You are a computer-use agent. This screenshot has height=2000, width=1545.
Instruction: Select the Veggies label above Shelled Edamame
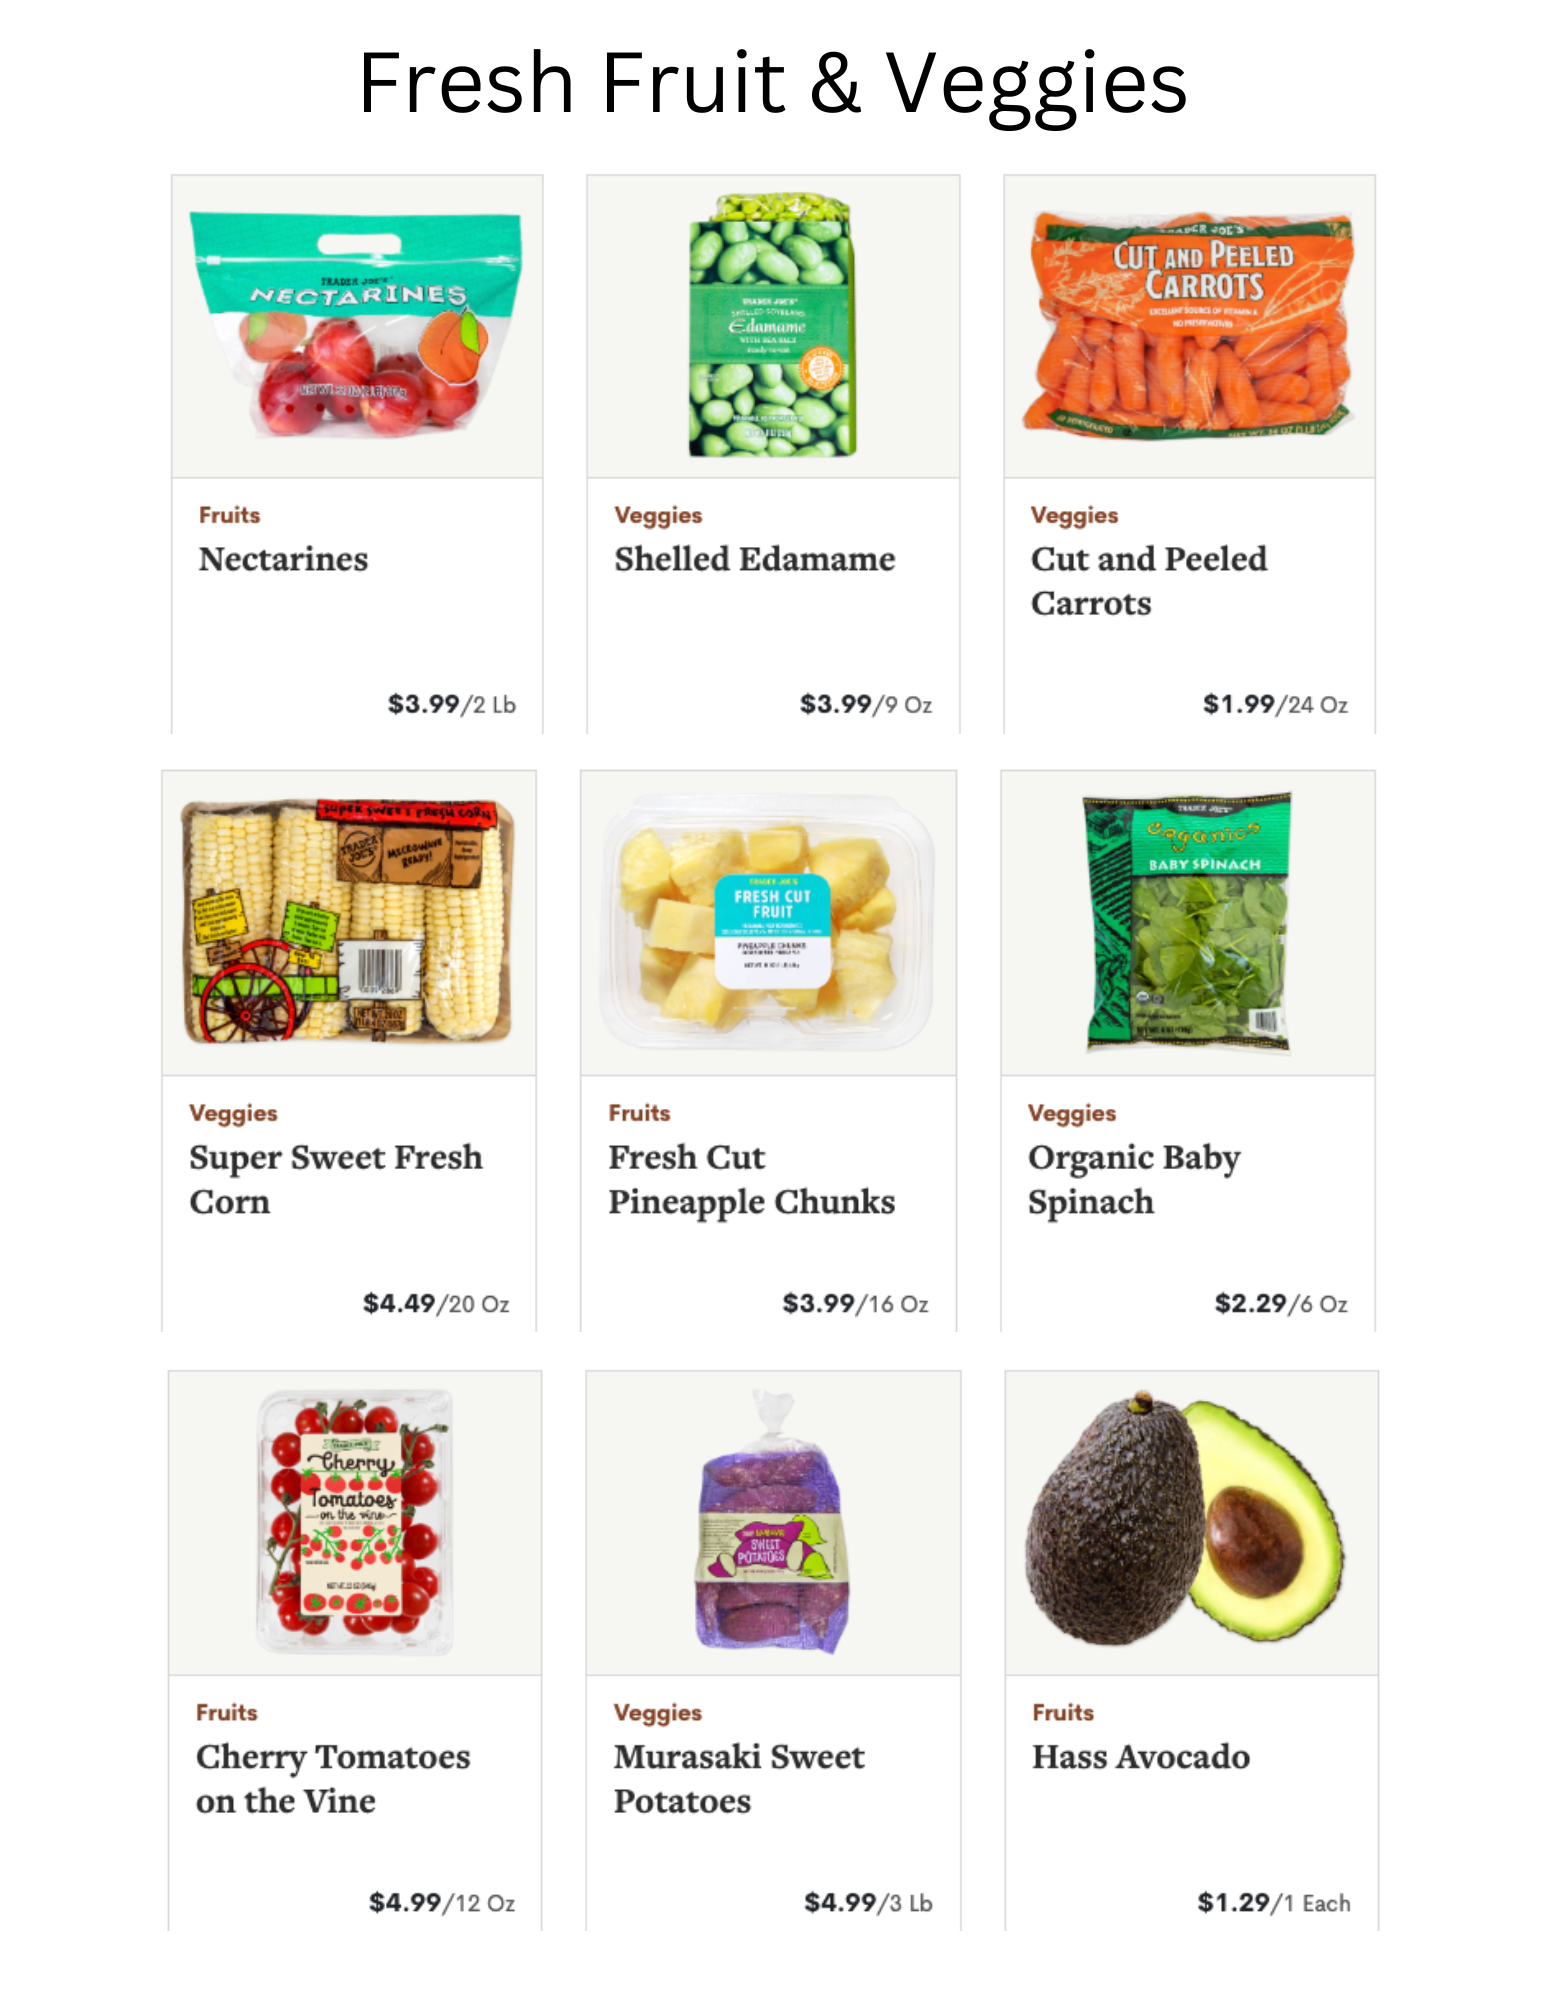click(x=658, y=515)
